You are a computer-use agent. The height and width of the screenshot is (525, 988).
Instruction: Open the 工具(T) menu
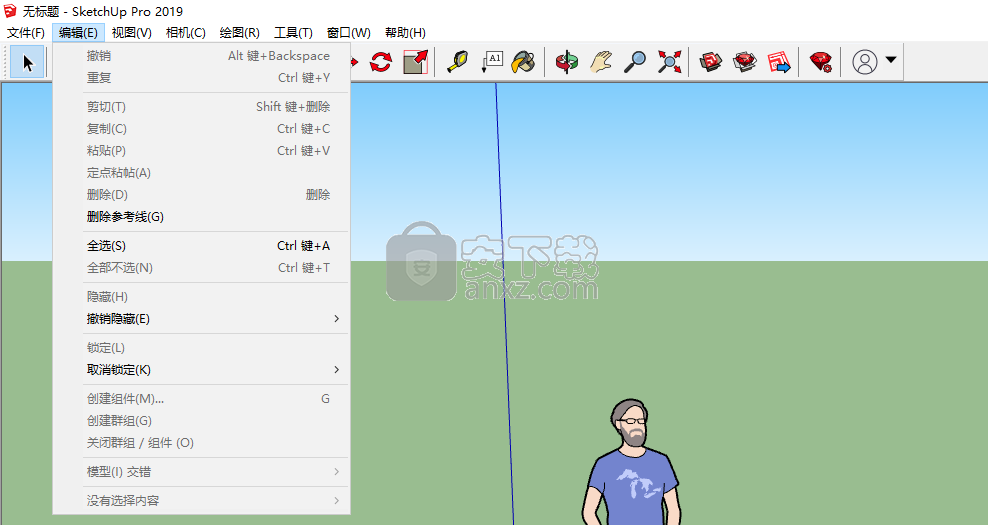tap(293, 33)
